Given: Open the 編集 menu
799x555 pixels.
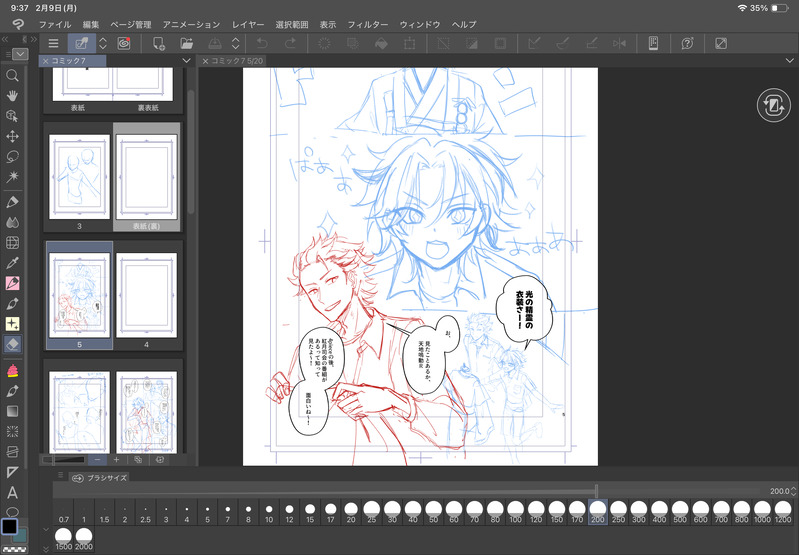Looking at the screenshot, I should (x=91, y=24).
